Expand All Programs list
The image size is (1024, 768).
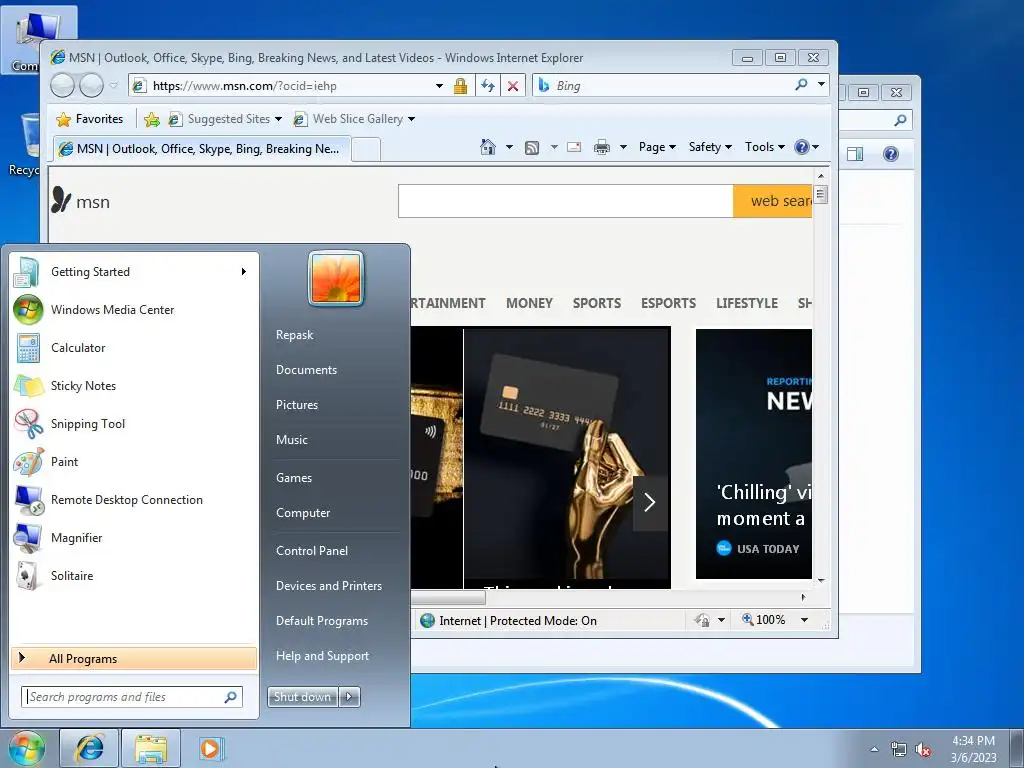134,658
